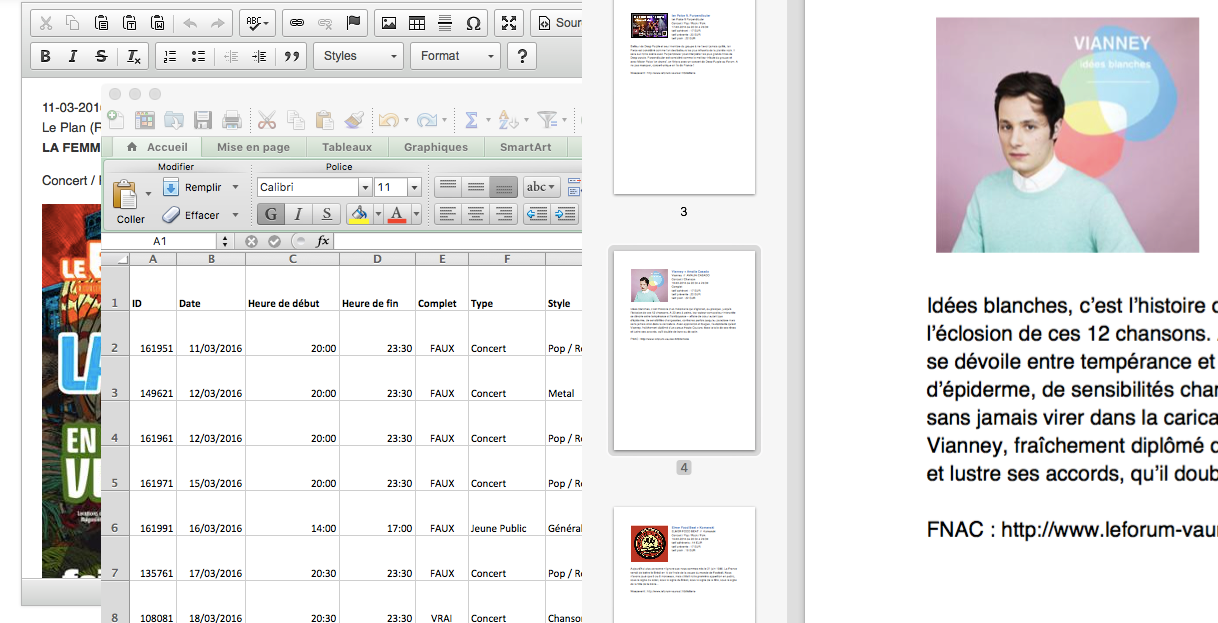
Task: Remove formatting in the web editor
Action: [x=133, y=56]
